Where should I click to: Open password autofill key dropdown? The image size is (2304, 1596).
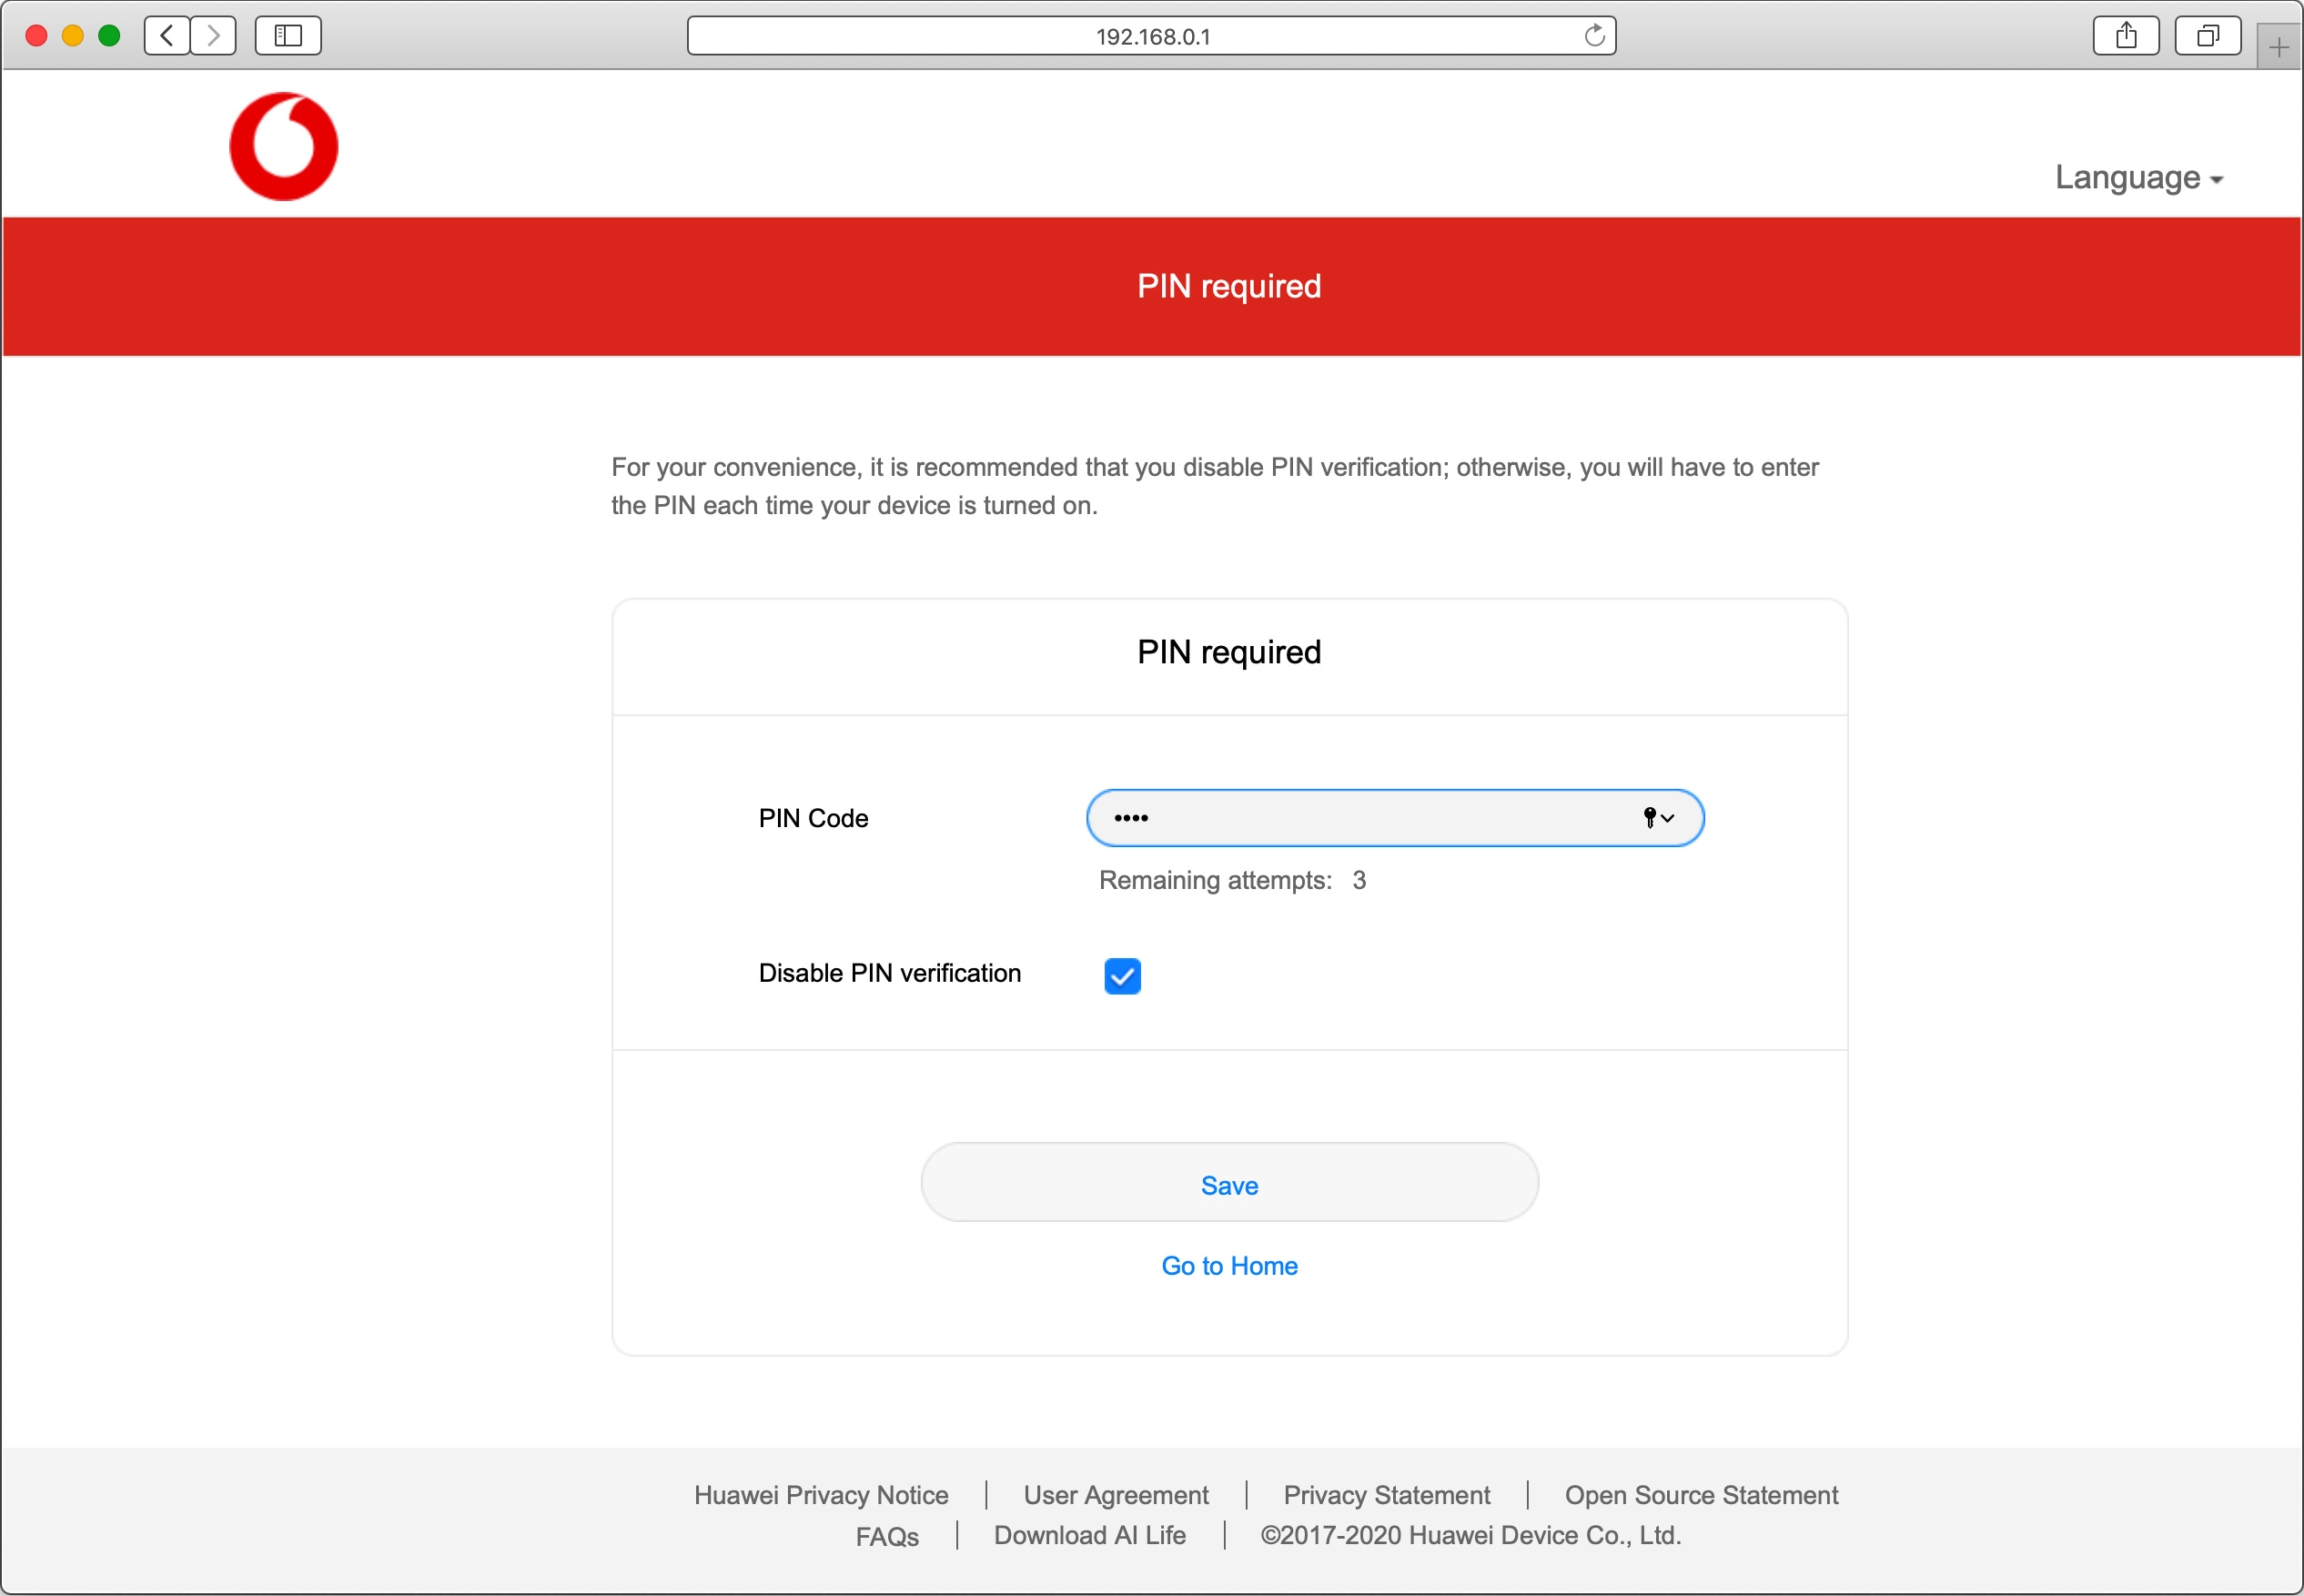point(1658,818)
